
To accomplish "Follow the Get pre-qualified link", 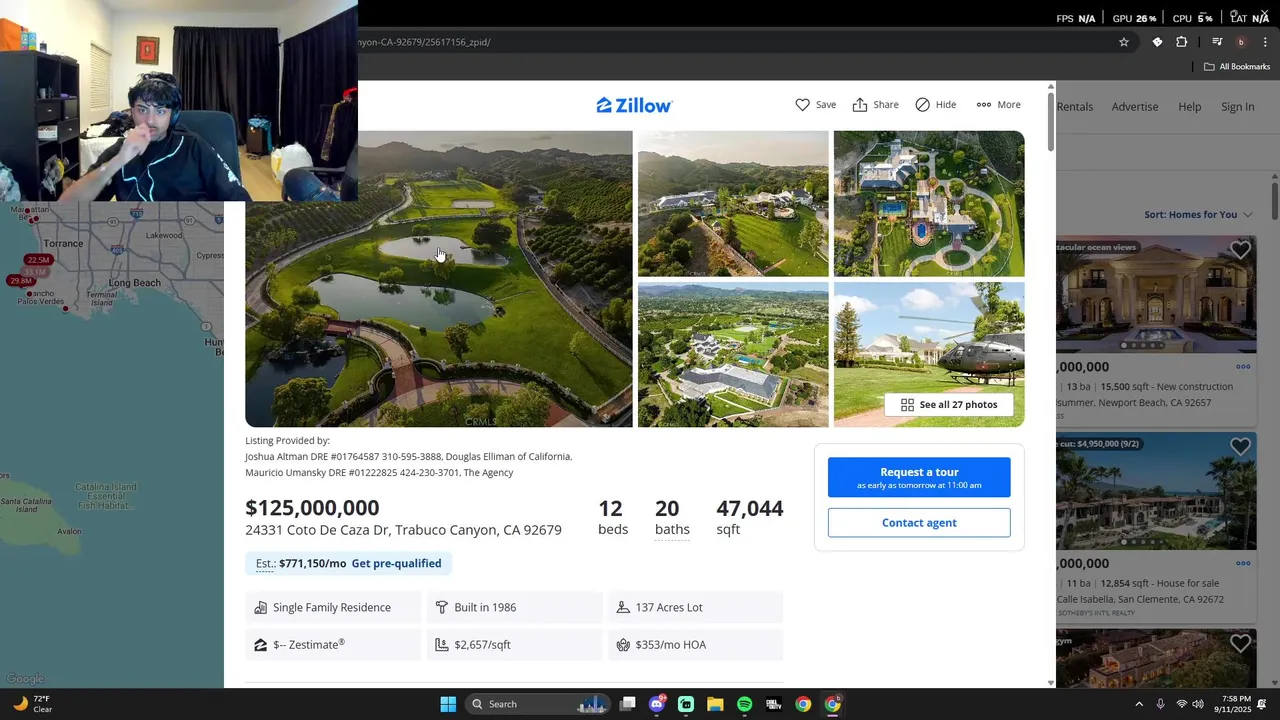I will (396, 563).
